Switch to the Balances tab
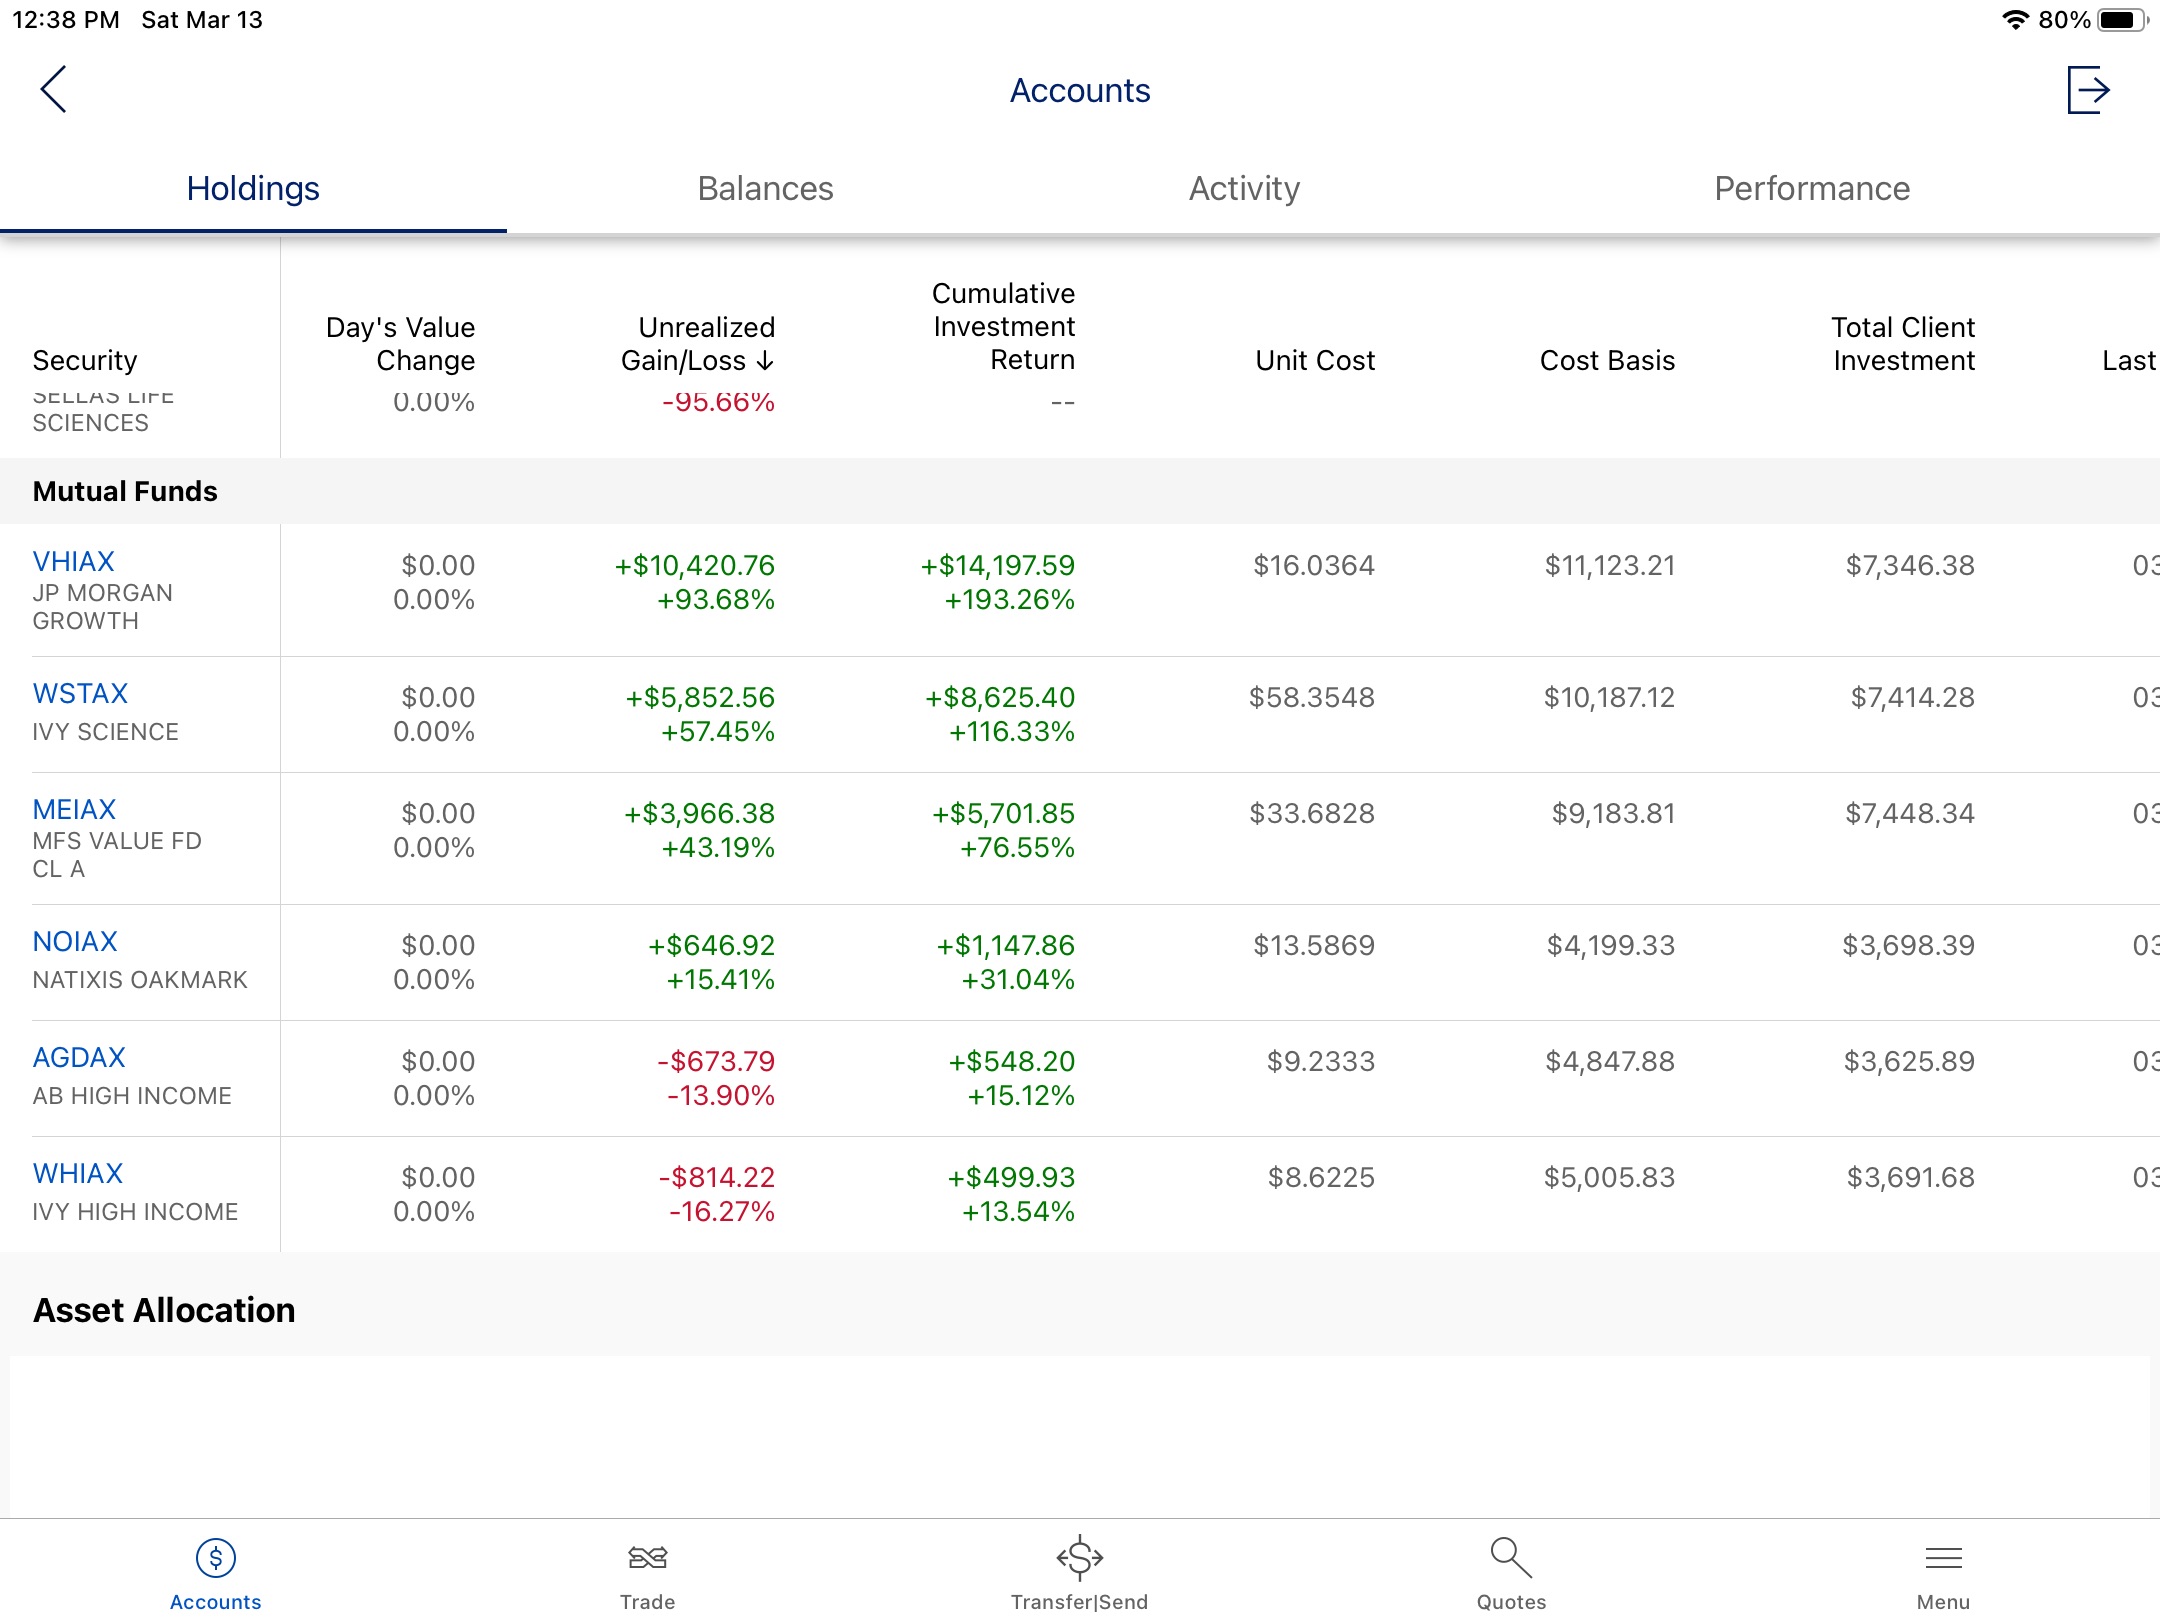 click(x=765, y=188)
